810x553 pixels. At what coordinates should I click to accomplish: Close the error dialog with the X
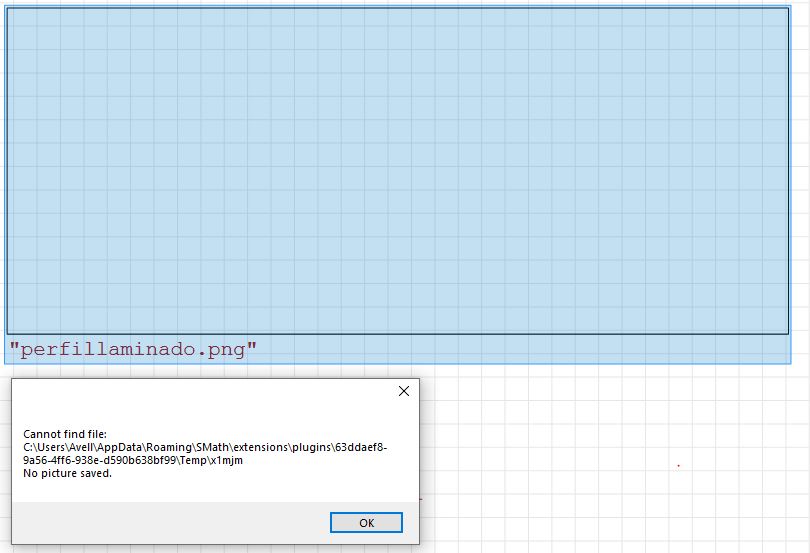[x=403, y=392]
